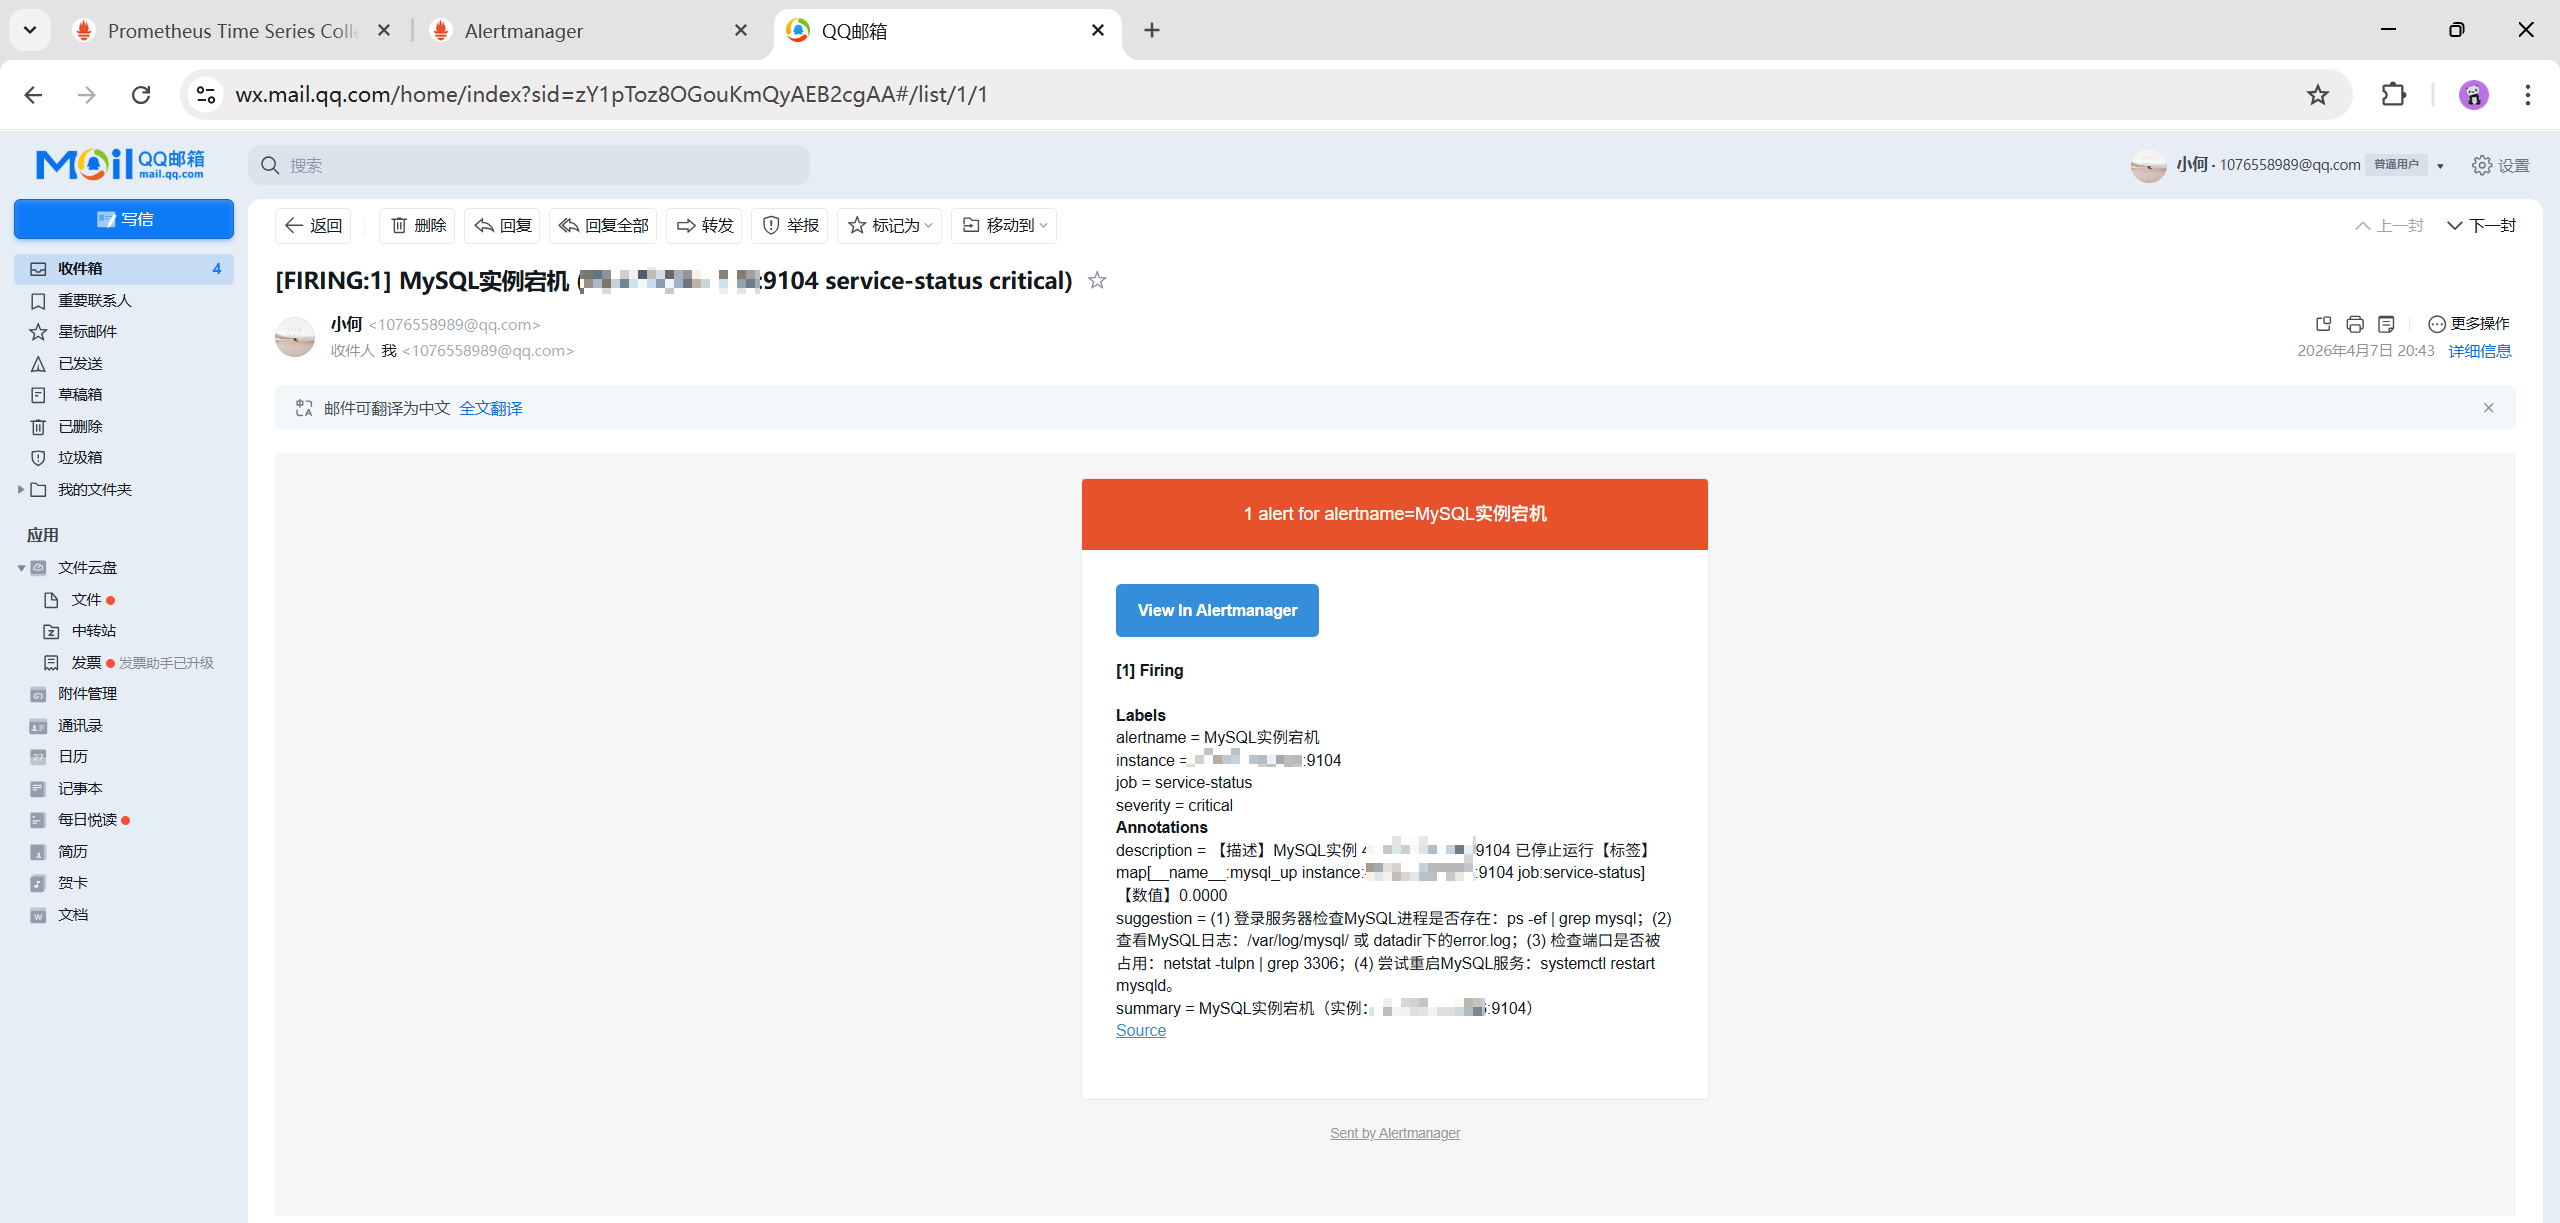The height and width of the screenshot is (1223, 2560).
Task: Open the 移动到 dropdown
Action: (1004, 226)
